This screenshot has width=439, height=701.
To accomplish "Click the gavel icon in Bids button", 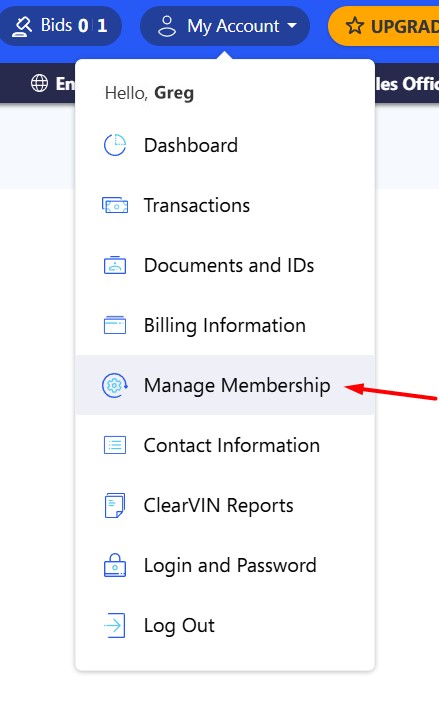I will (x=22, y=26).
